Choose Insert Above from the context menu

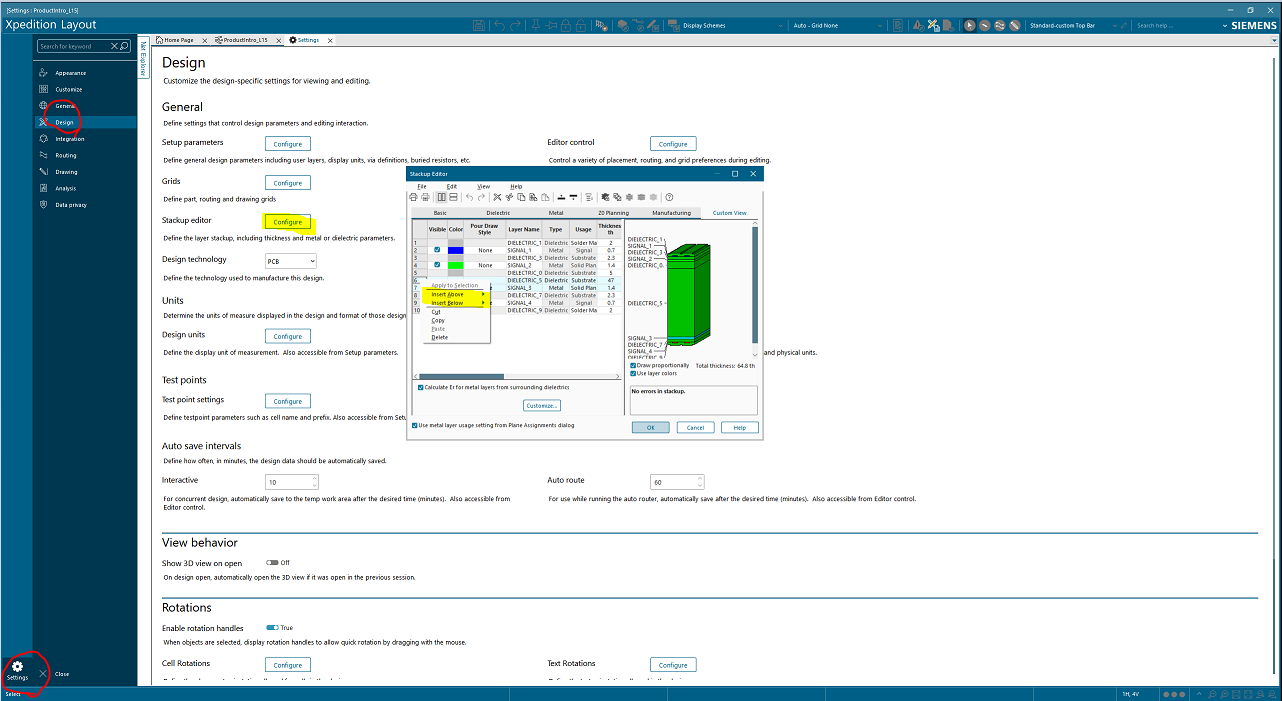coord(448,294)
